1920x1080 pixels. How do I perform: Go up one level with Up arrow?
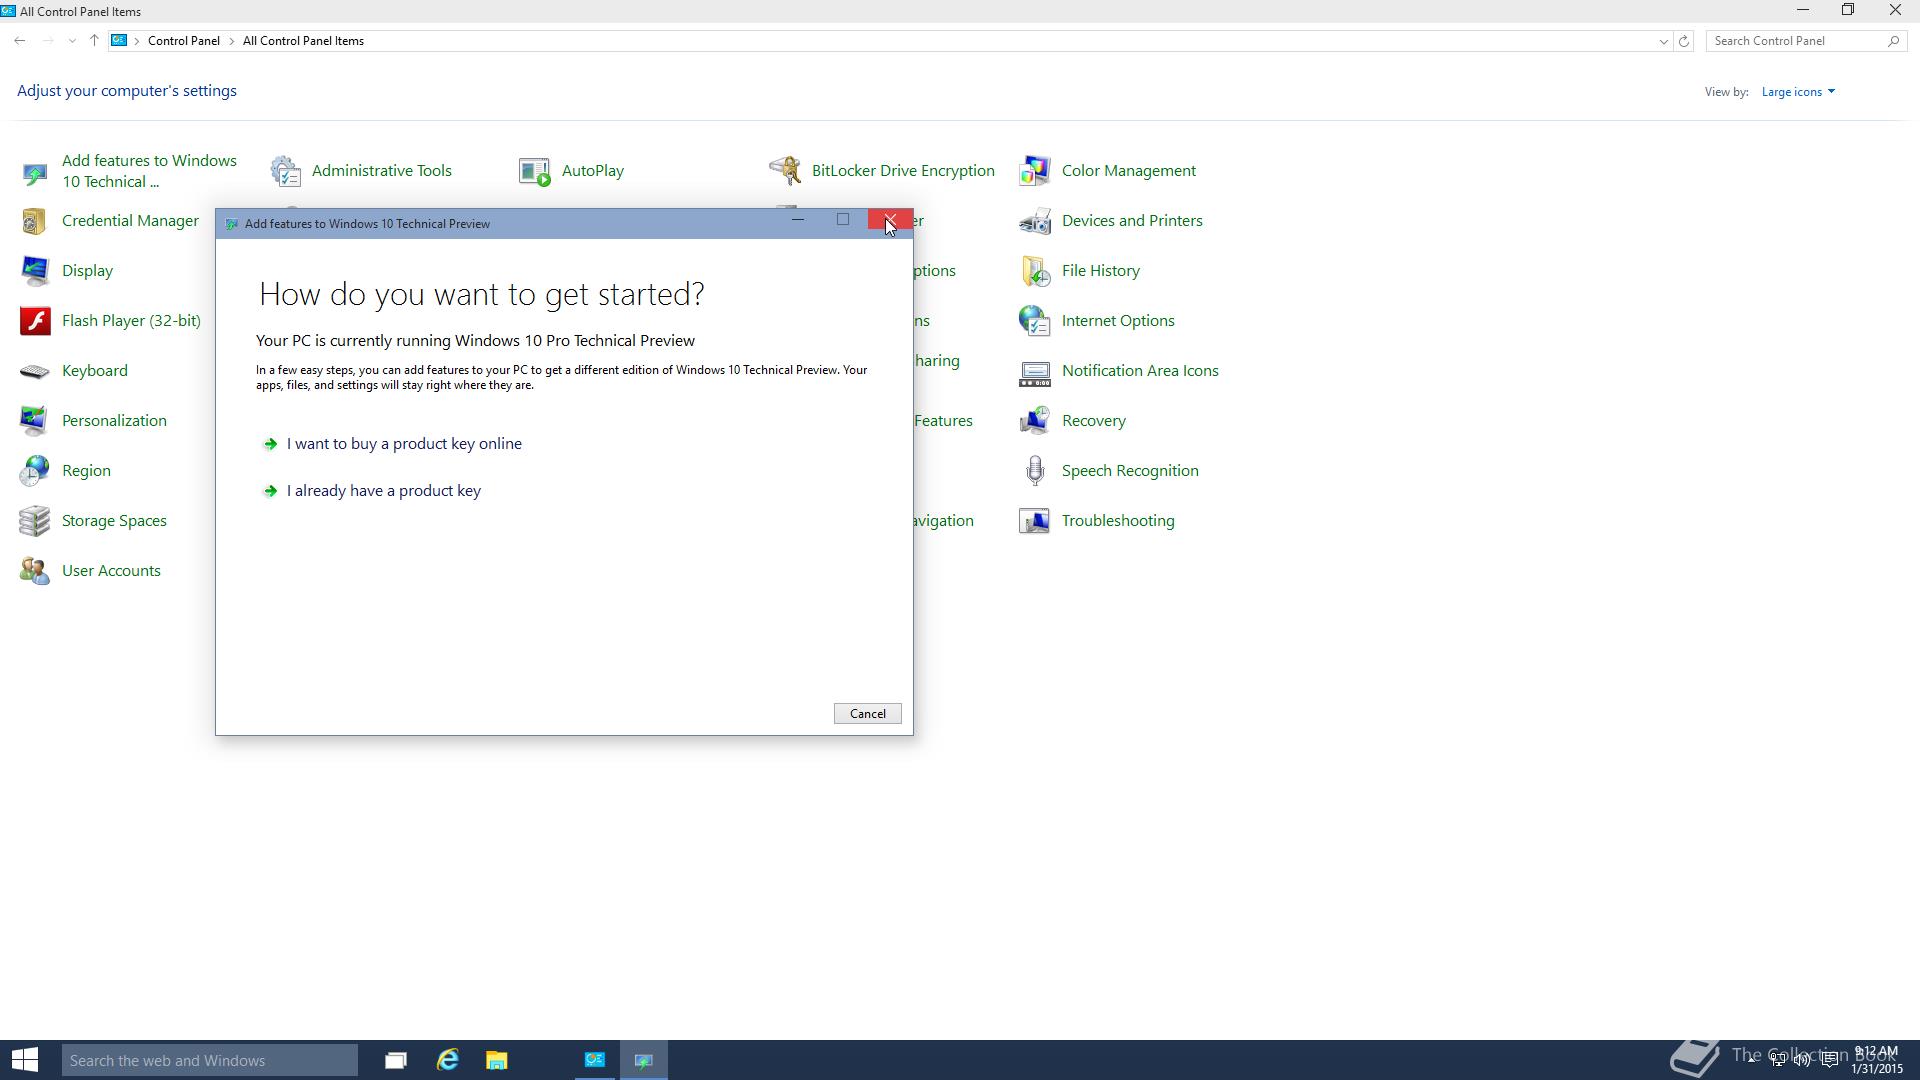point(94,41)
